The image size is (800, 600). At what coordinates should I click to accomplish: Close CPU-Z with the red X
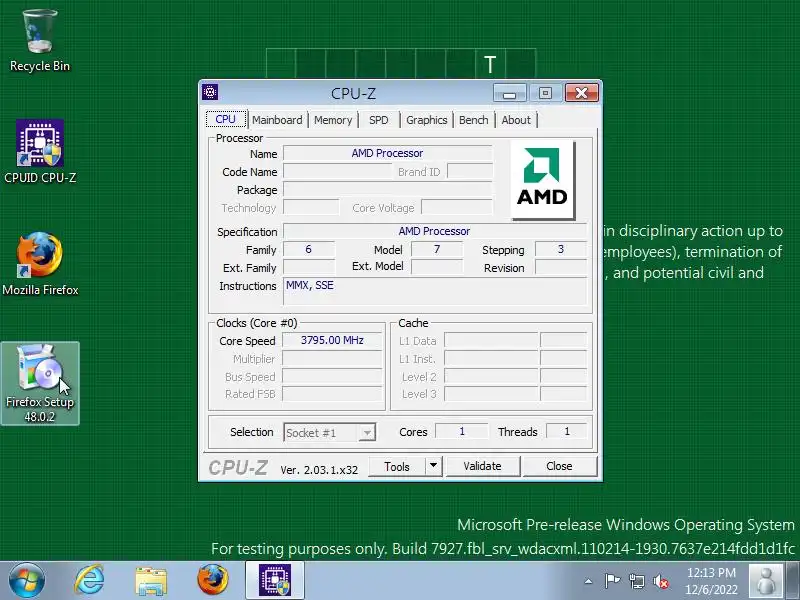581,93
